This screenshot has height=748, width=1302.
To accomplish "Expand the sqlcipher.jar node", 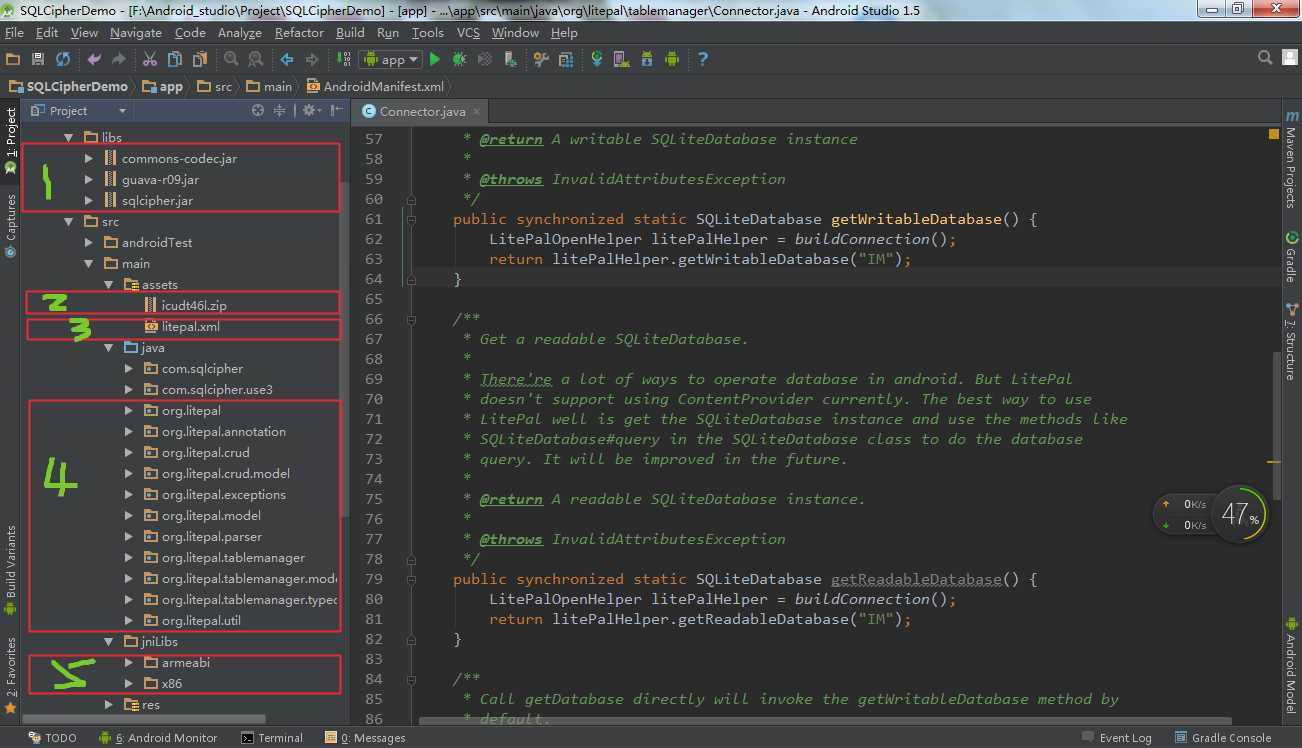I will 90,200.
